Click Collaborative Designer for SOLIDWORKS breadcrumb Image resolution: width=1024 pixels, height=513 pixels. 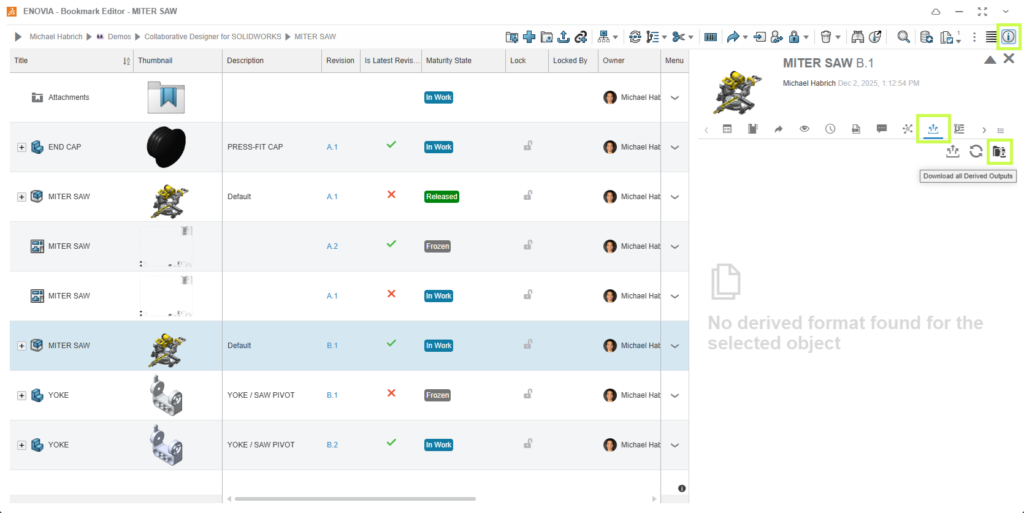pyautogui.click(x=213, y=37)
